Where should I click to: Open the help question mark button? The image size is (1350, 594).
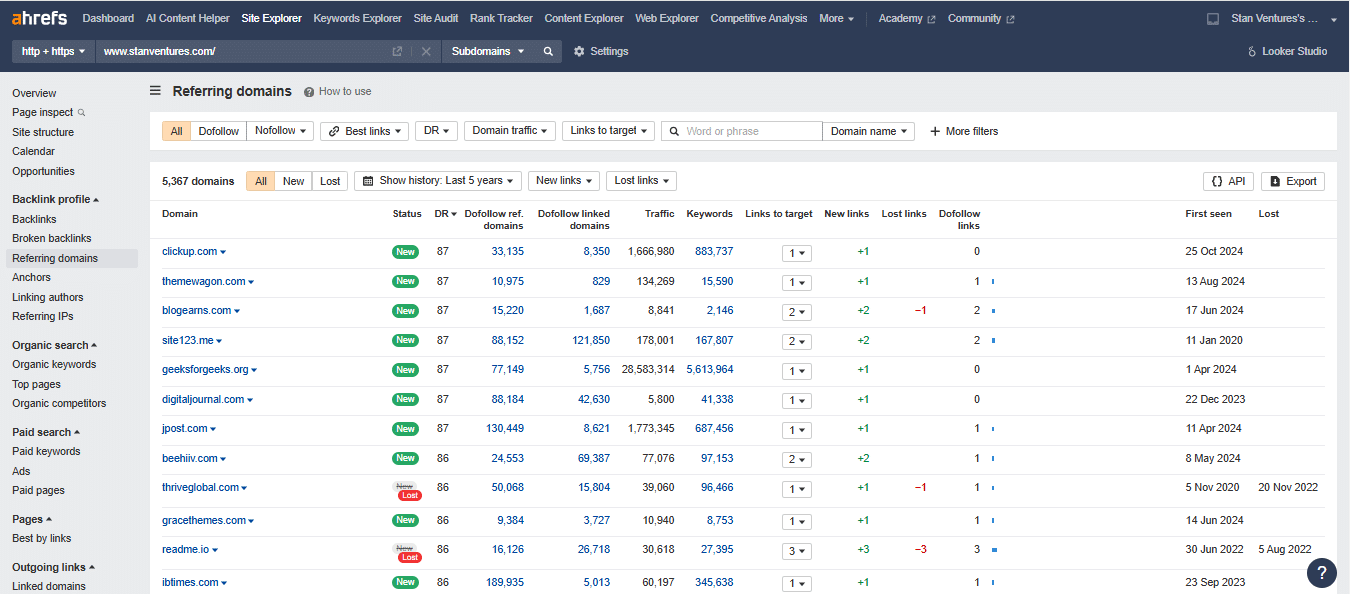coord(1321,573)
